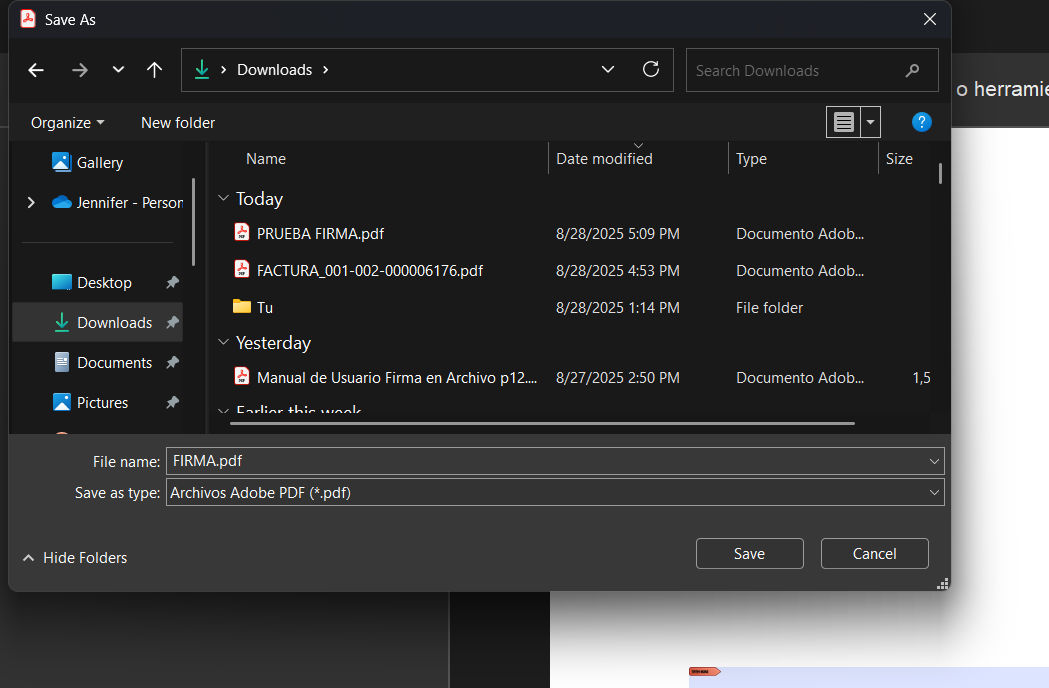
Task: Change view with the details view button
Action: pyautogui.click(x=844, y=122)
